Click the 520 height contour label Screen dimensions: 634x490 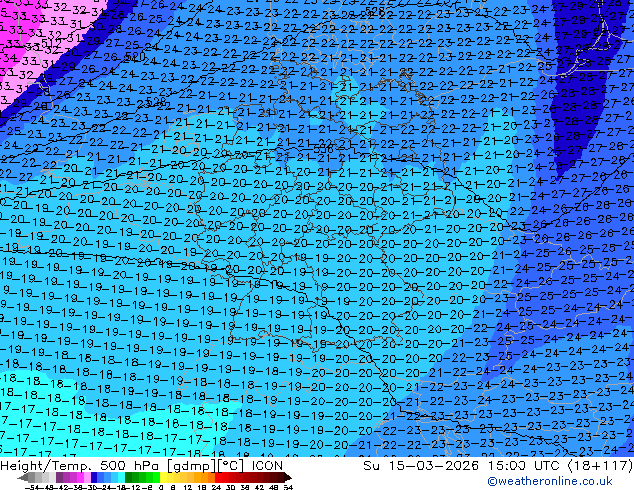point(134,56)
